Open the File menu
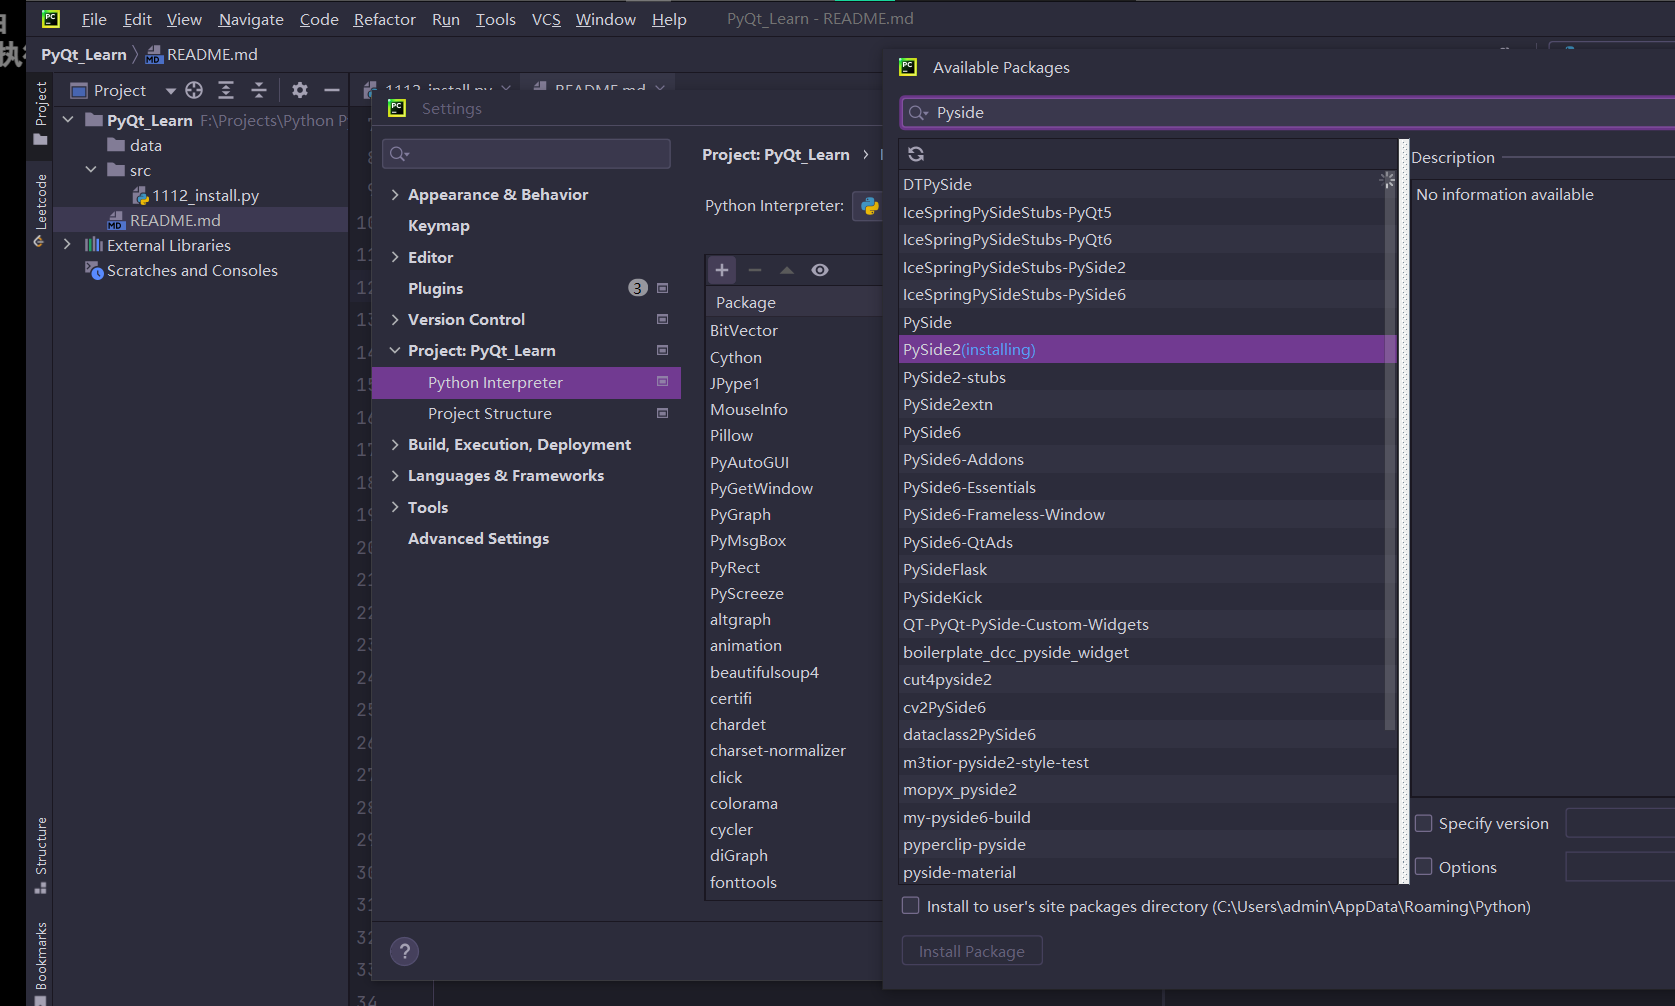This screenshot has width=1675, height=1006. [94, 19]
